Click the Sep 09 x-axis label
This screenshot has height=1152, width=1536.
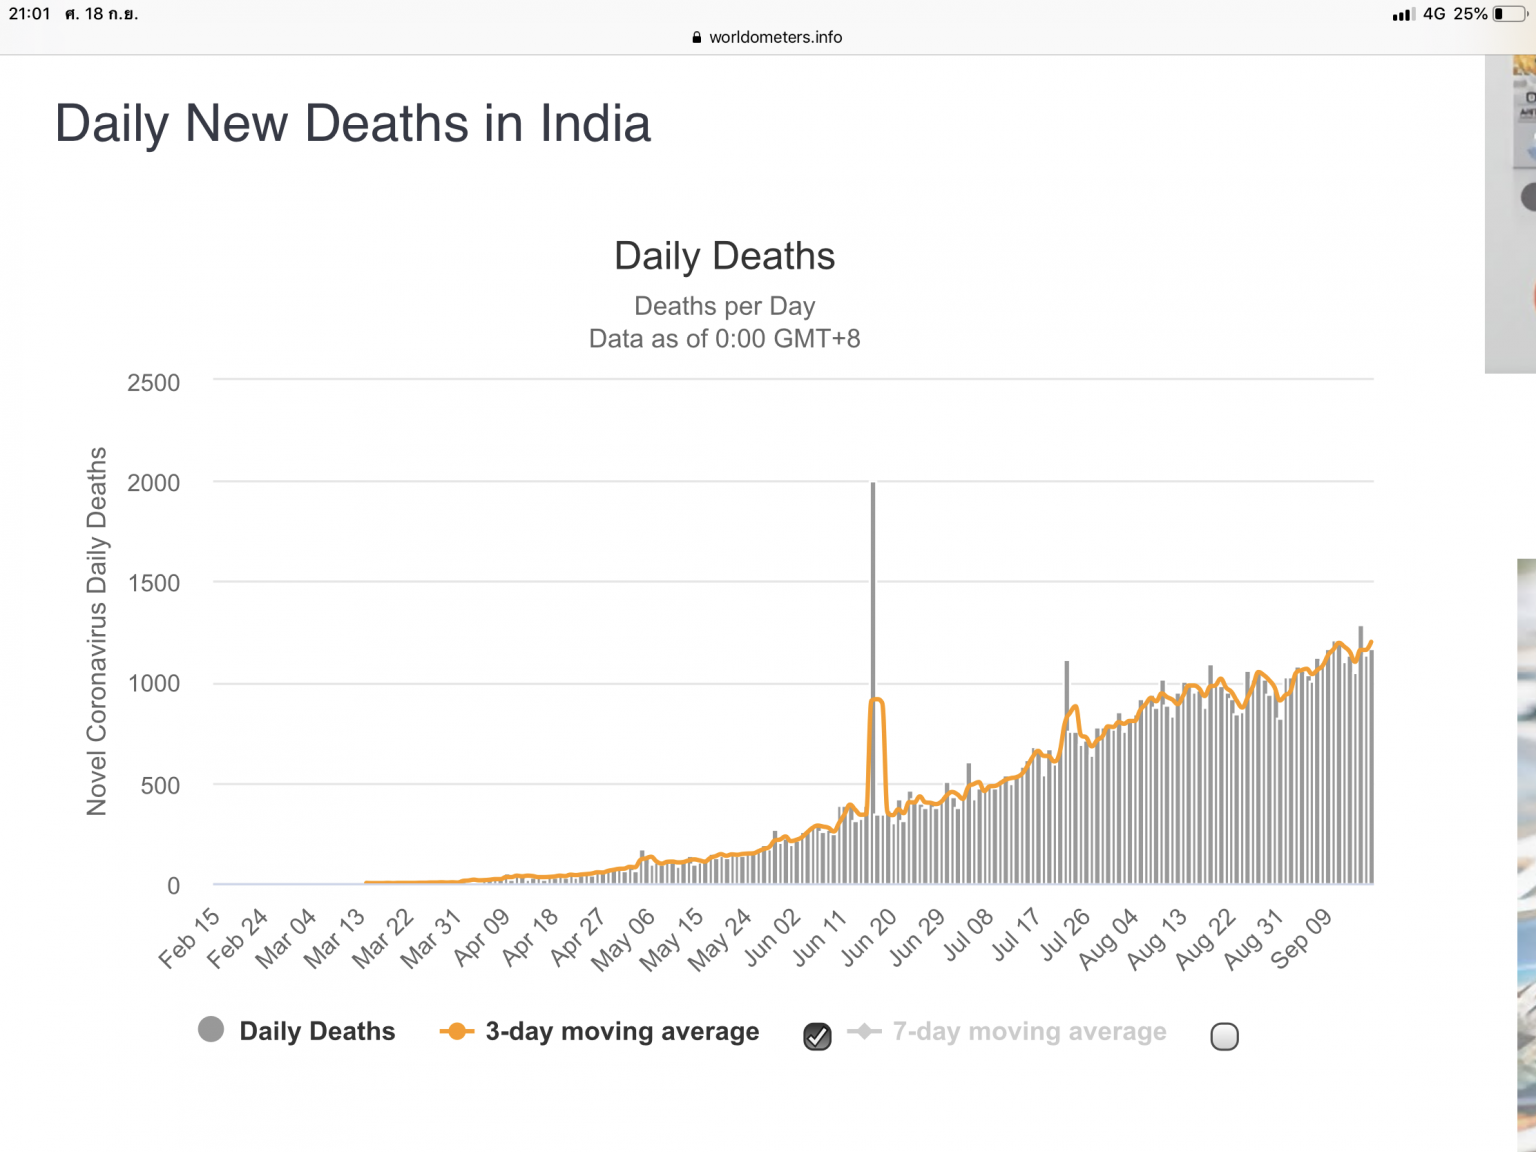1302,939
